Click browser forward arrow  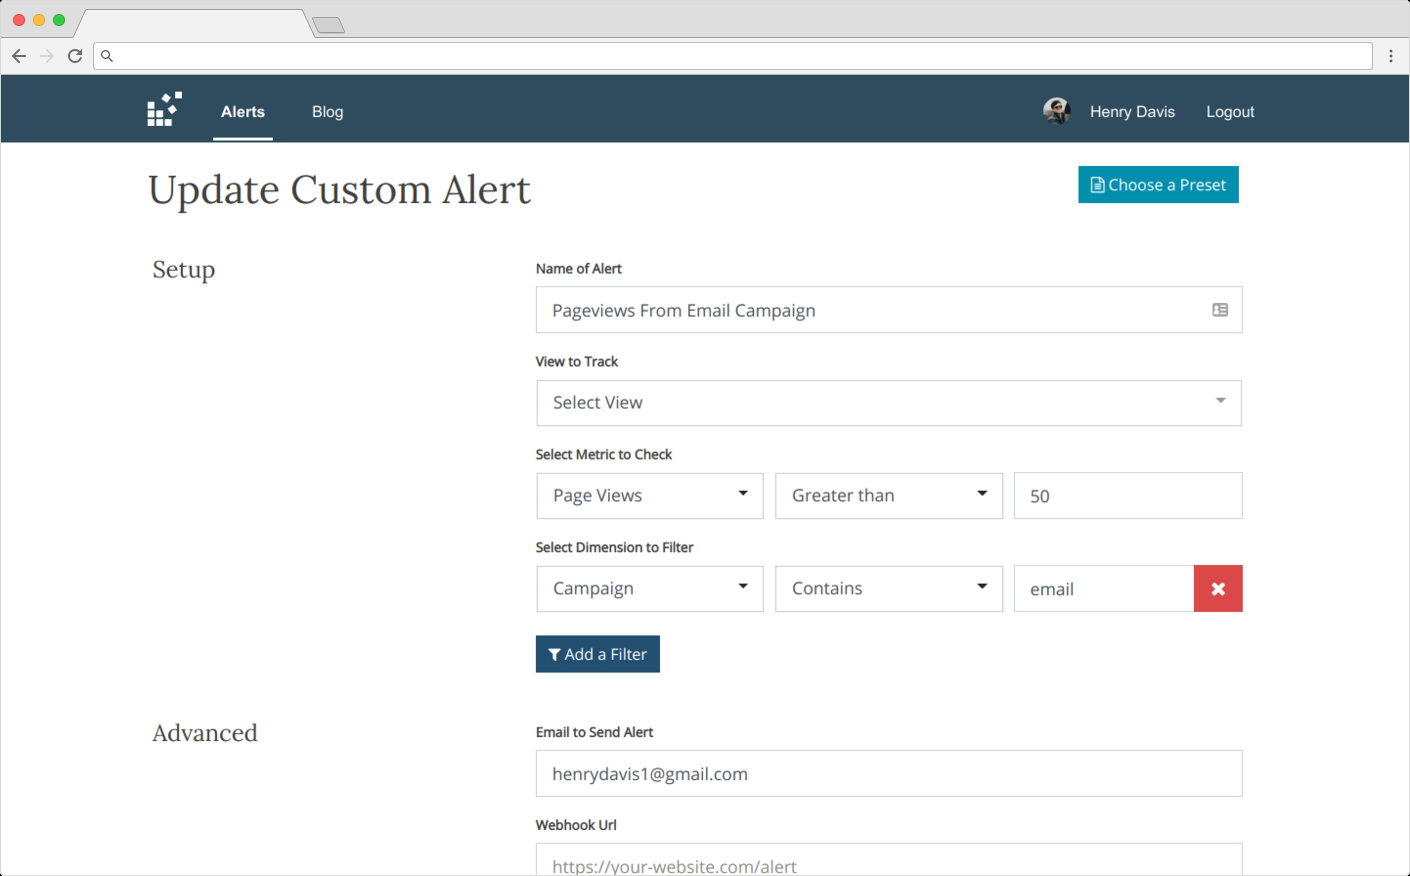click(47, 56)
